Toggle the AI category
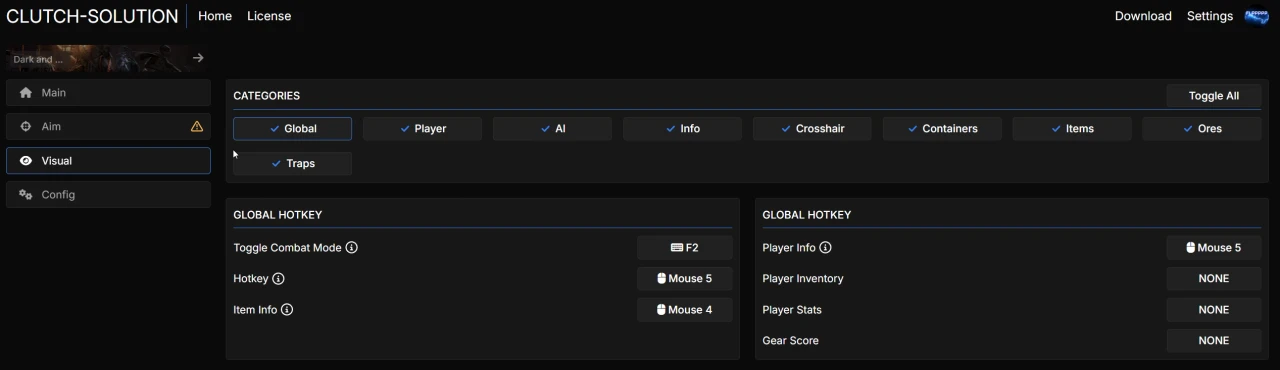 (552, 129)
